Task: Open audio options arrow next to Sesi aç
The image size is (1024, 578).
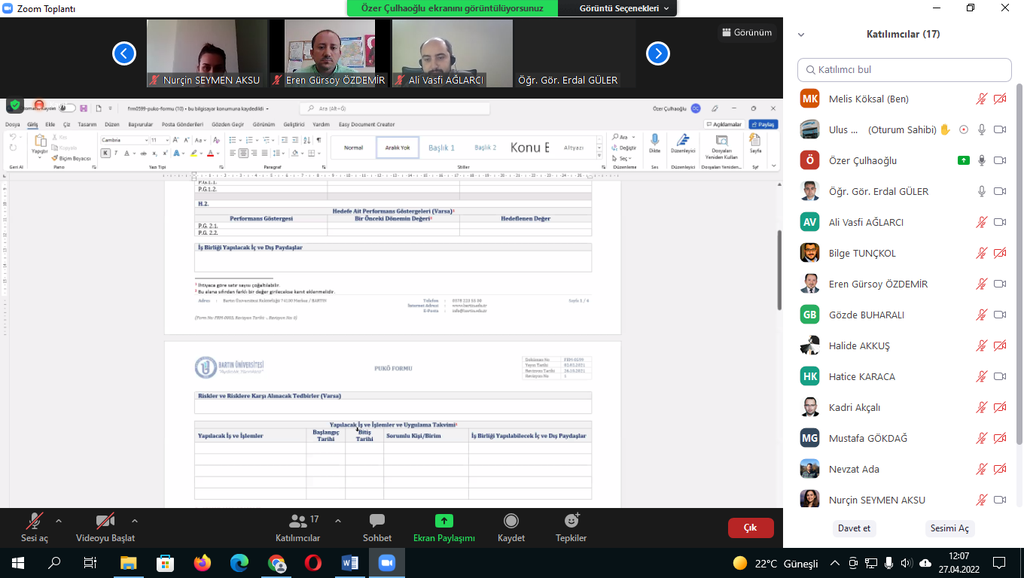Action: 59,521
